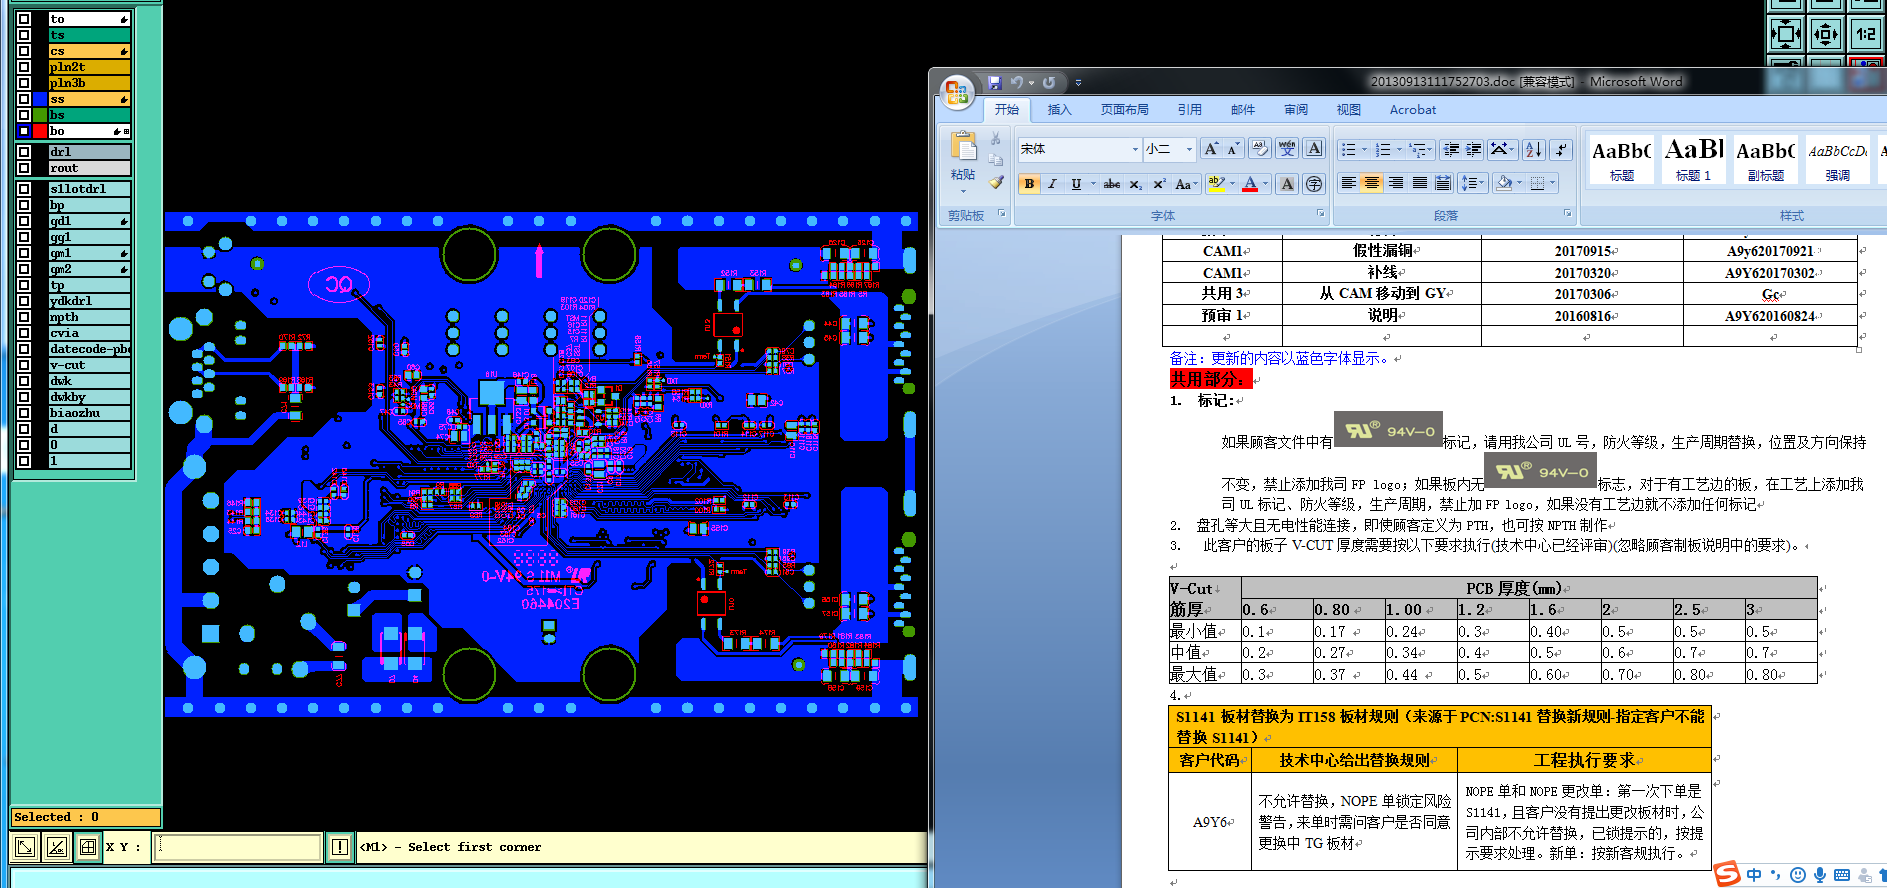
Task: Toggle the checkbox for layer rout
Action: tap(23, 168)
